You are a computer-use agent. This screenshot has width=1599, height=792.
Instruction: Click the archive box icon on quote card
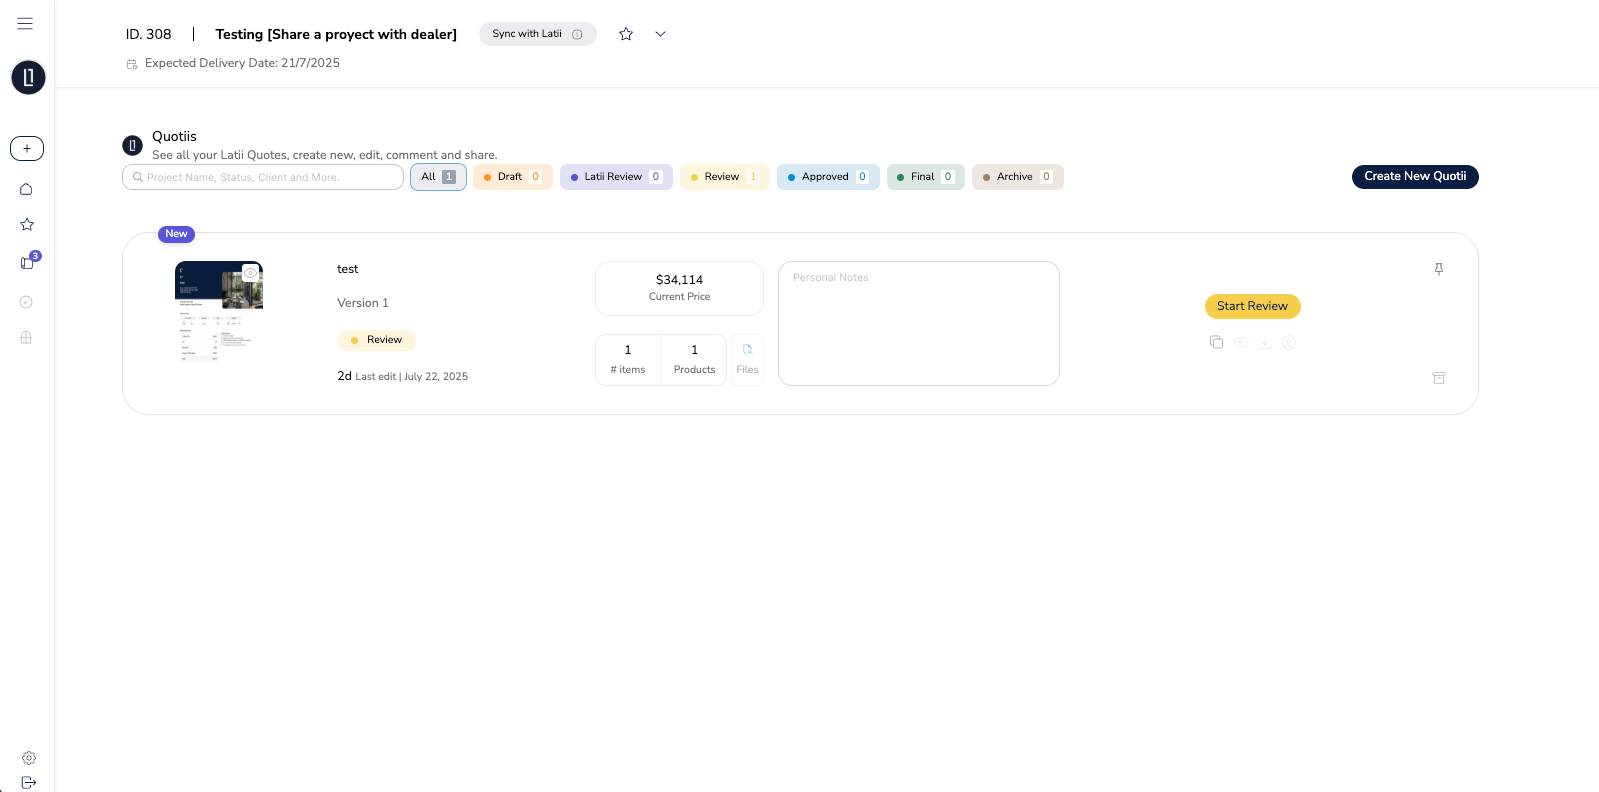point(1438,378)
